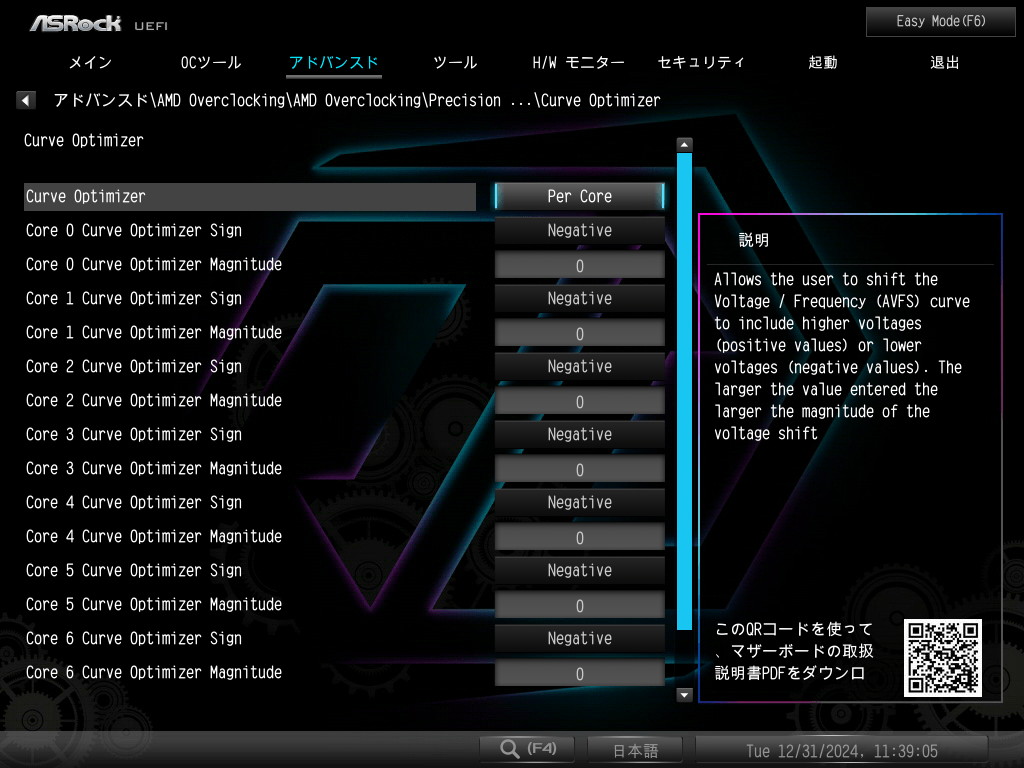This screenshot has width=1024, height=768.
Task: Select Core 0 Curve Optimizer Sign label
Action: [134, 231]
